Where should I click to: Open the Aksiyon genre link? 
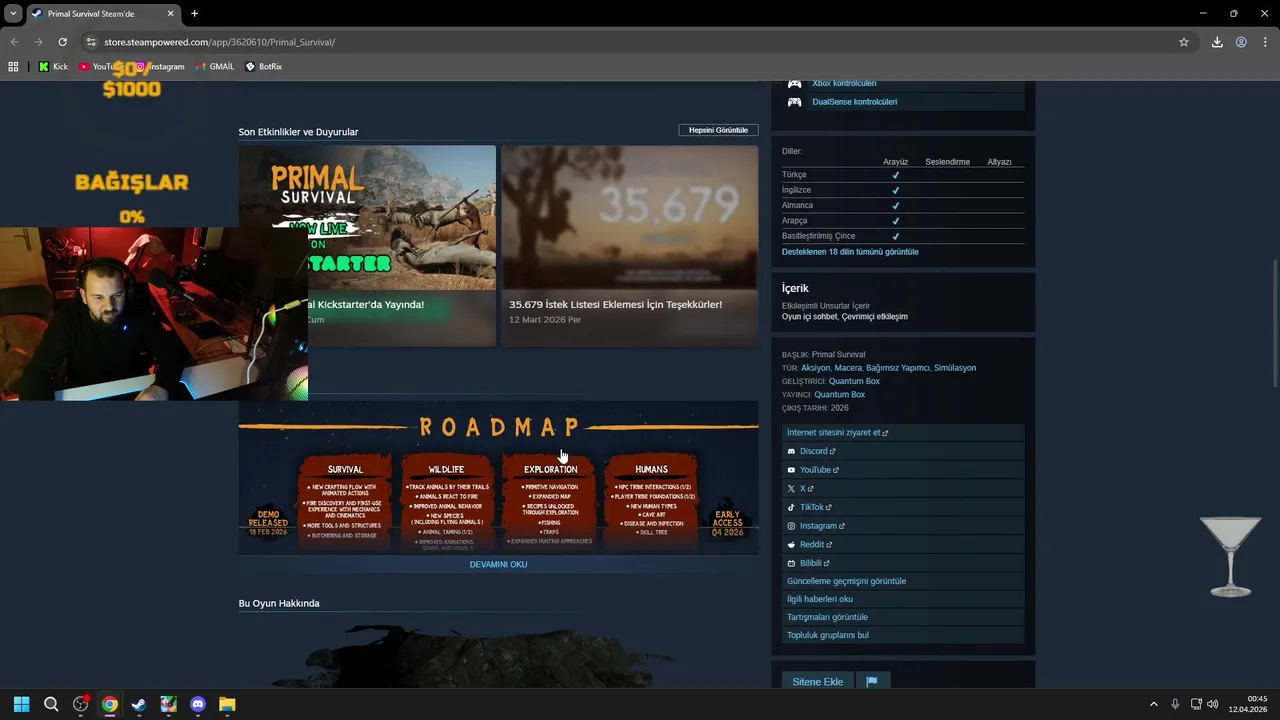pos(815,368)
